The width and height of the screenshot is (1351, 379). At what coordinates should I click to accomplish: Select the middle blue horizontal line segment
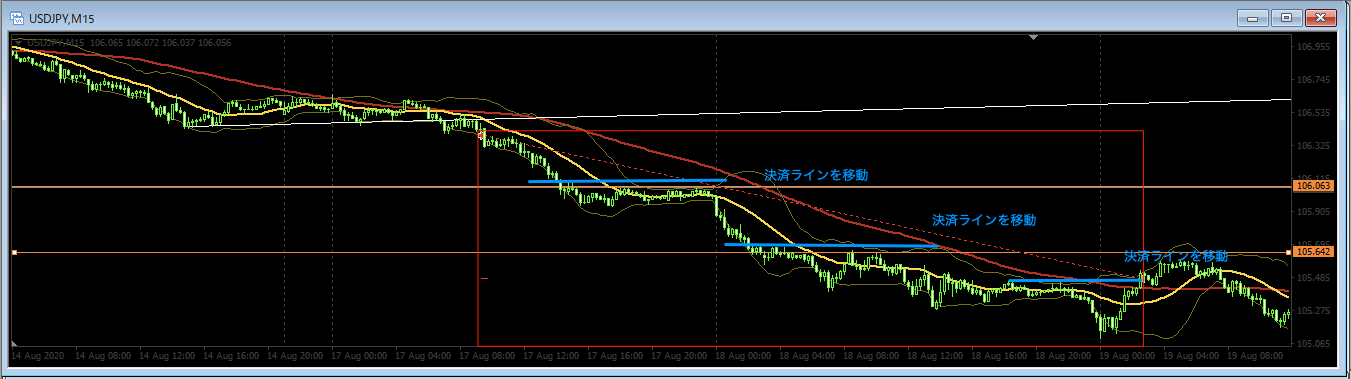coord(830,244)
